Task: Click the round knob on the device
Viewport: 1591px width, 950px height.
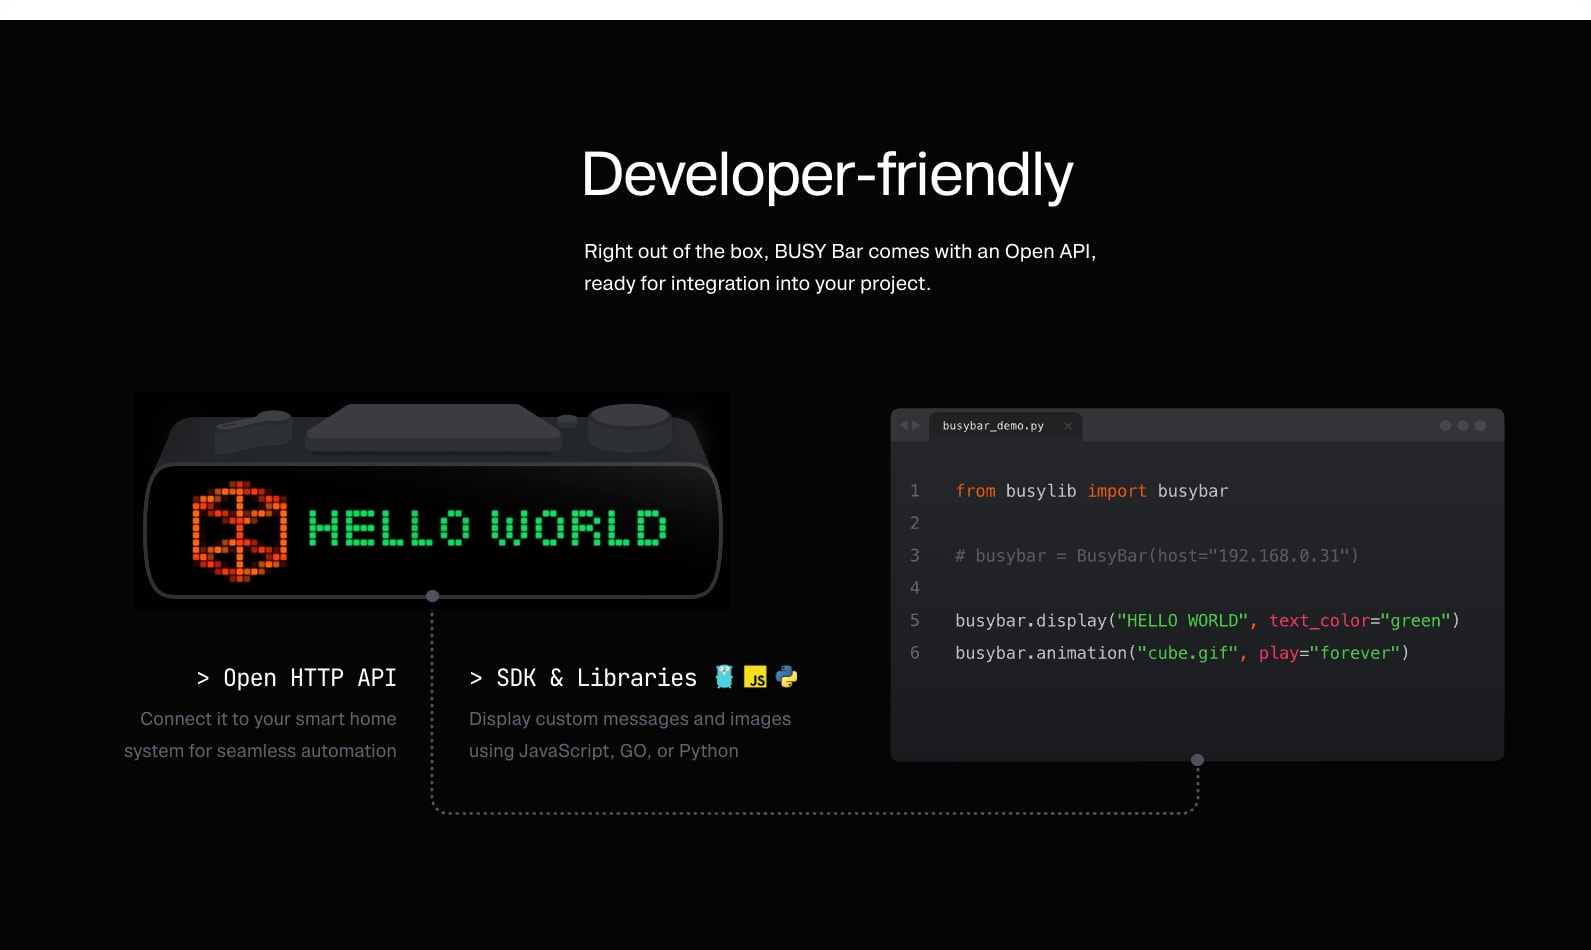Action: pos(630,427)
